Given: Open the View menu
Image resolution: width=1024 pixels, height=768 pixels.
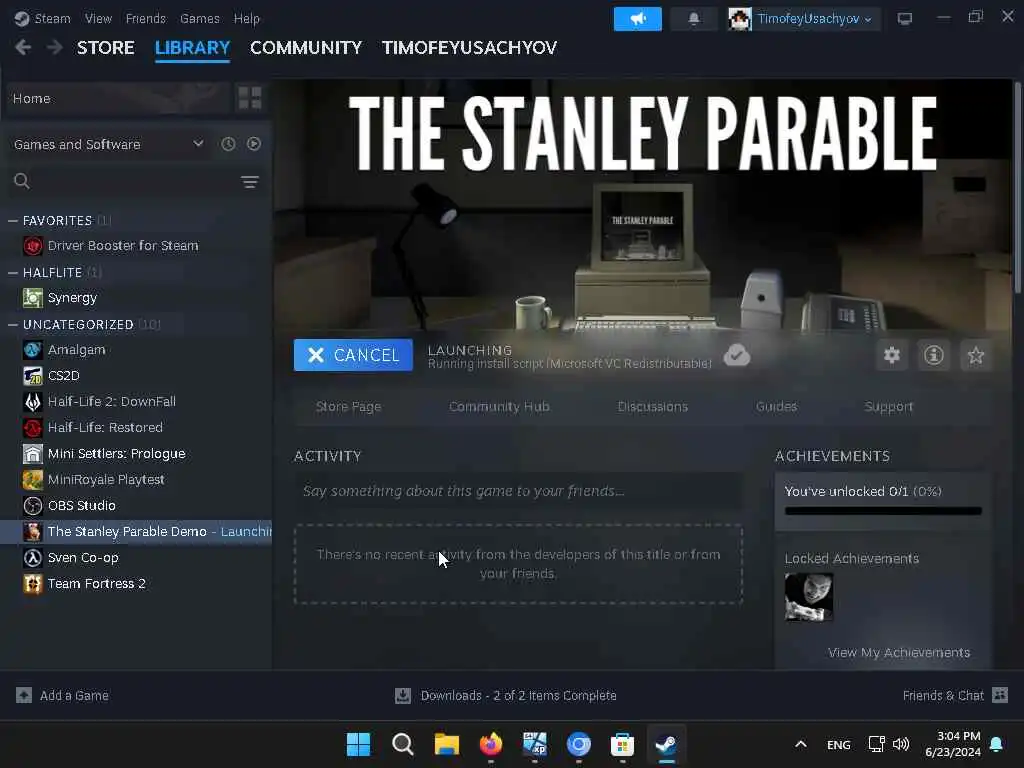Looking at the screenshot, I should (x=98, y=19).
